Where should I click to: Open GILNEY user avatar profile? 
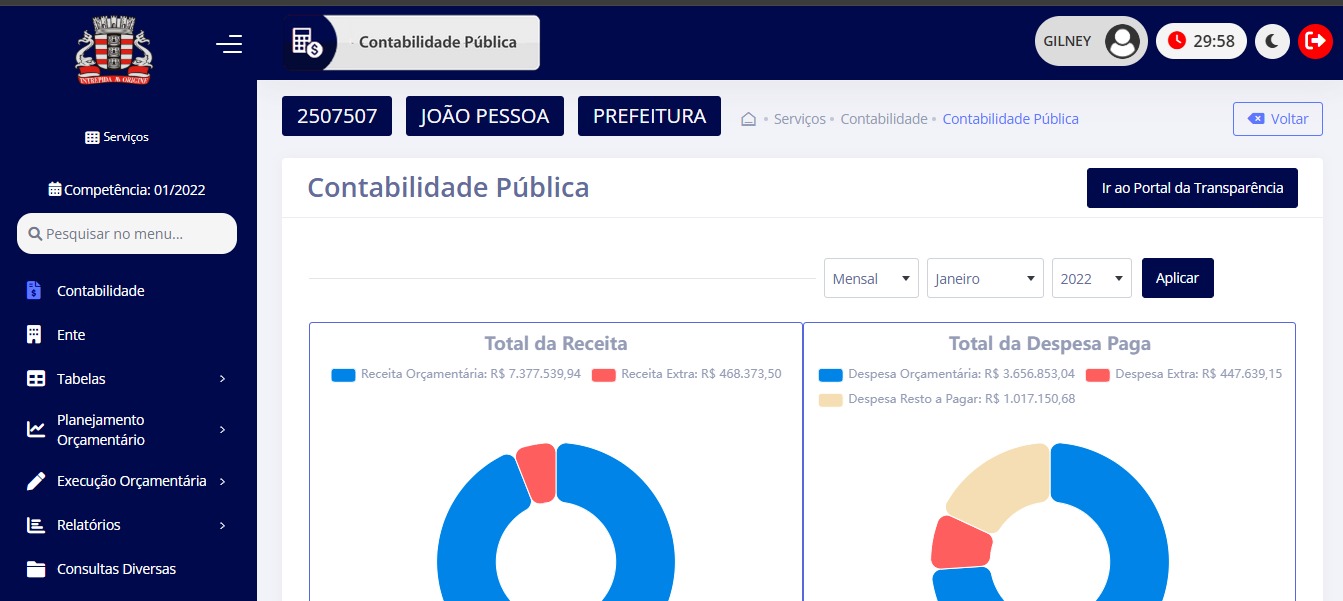pos(1123,41)
